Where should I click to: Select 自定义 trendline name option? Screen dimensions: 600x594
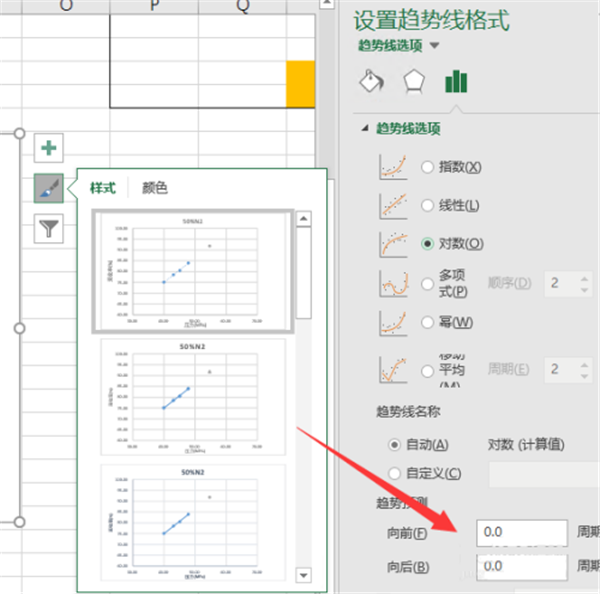[x=398, y=473]
